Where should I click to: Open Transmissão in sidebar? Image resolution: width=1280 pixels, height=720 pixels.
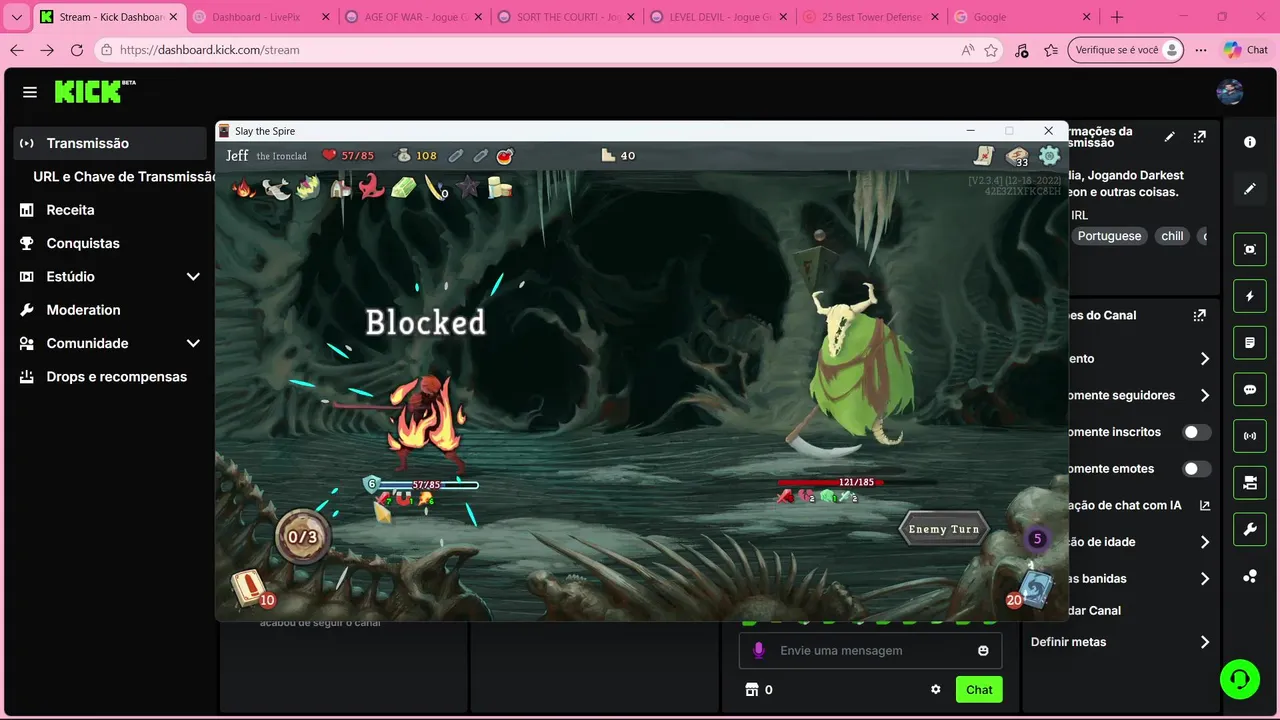click(110, 143)
